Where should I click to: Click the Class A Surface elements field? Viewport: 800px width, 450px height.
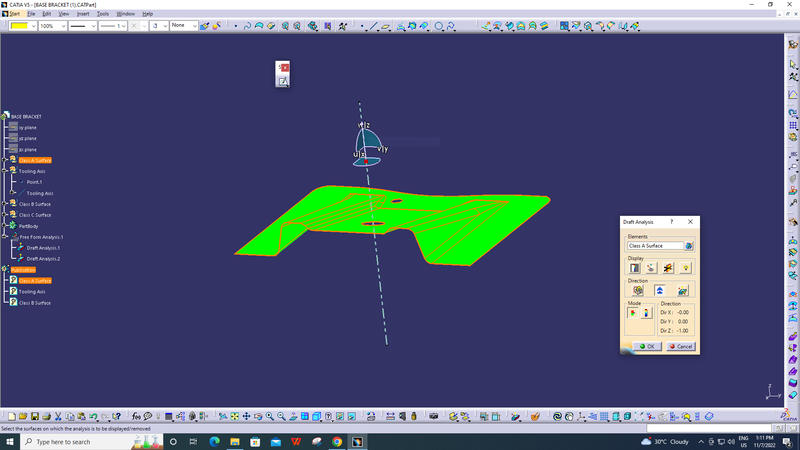pos(654,245)
